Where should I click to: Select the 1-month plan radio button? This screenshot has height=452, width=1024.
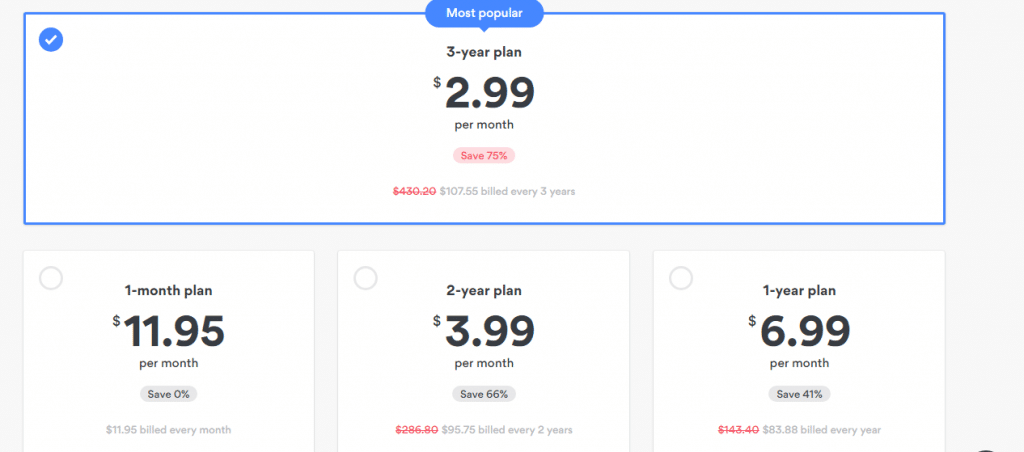coord(51,278)
